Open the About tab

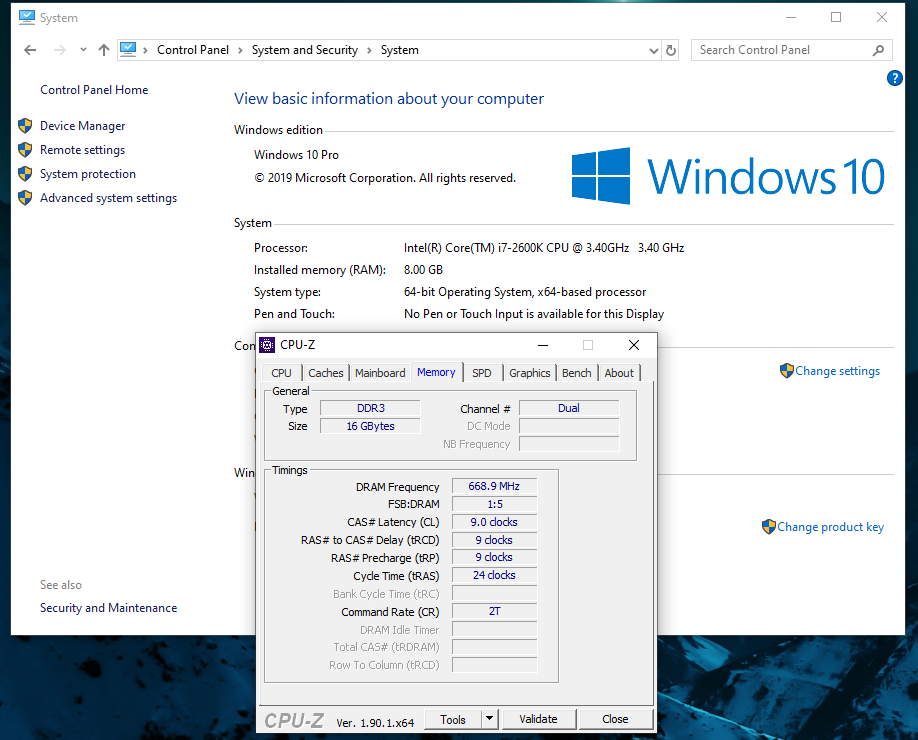[619, 373]
